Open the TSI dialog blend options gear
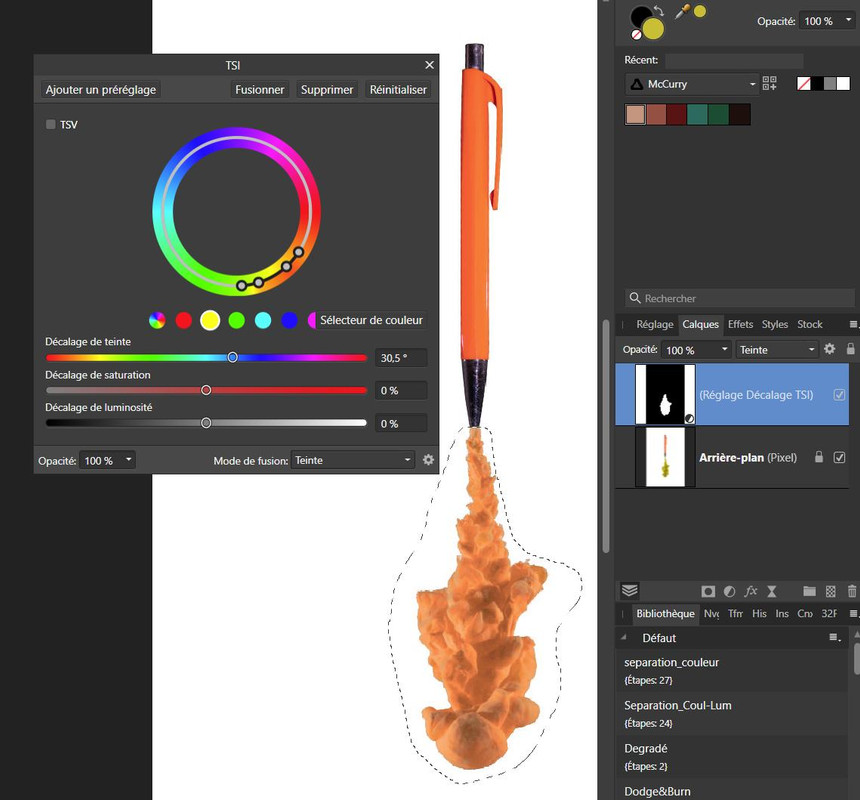The width and height of the screenshot is (860, 800). [x=428, y=460]
